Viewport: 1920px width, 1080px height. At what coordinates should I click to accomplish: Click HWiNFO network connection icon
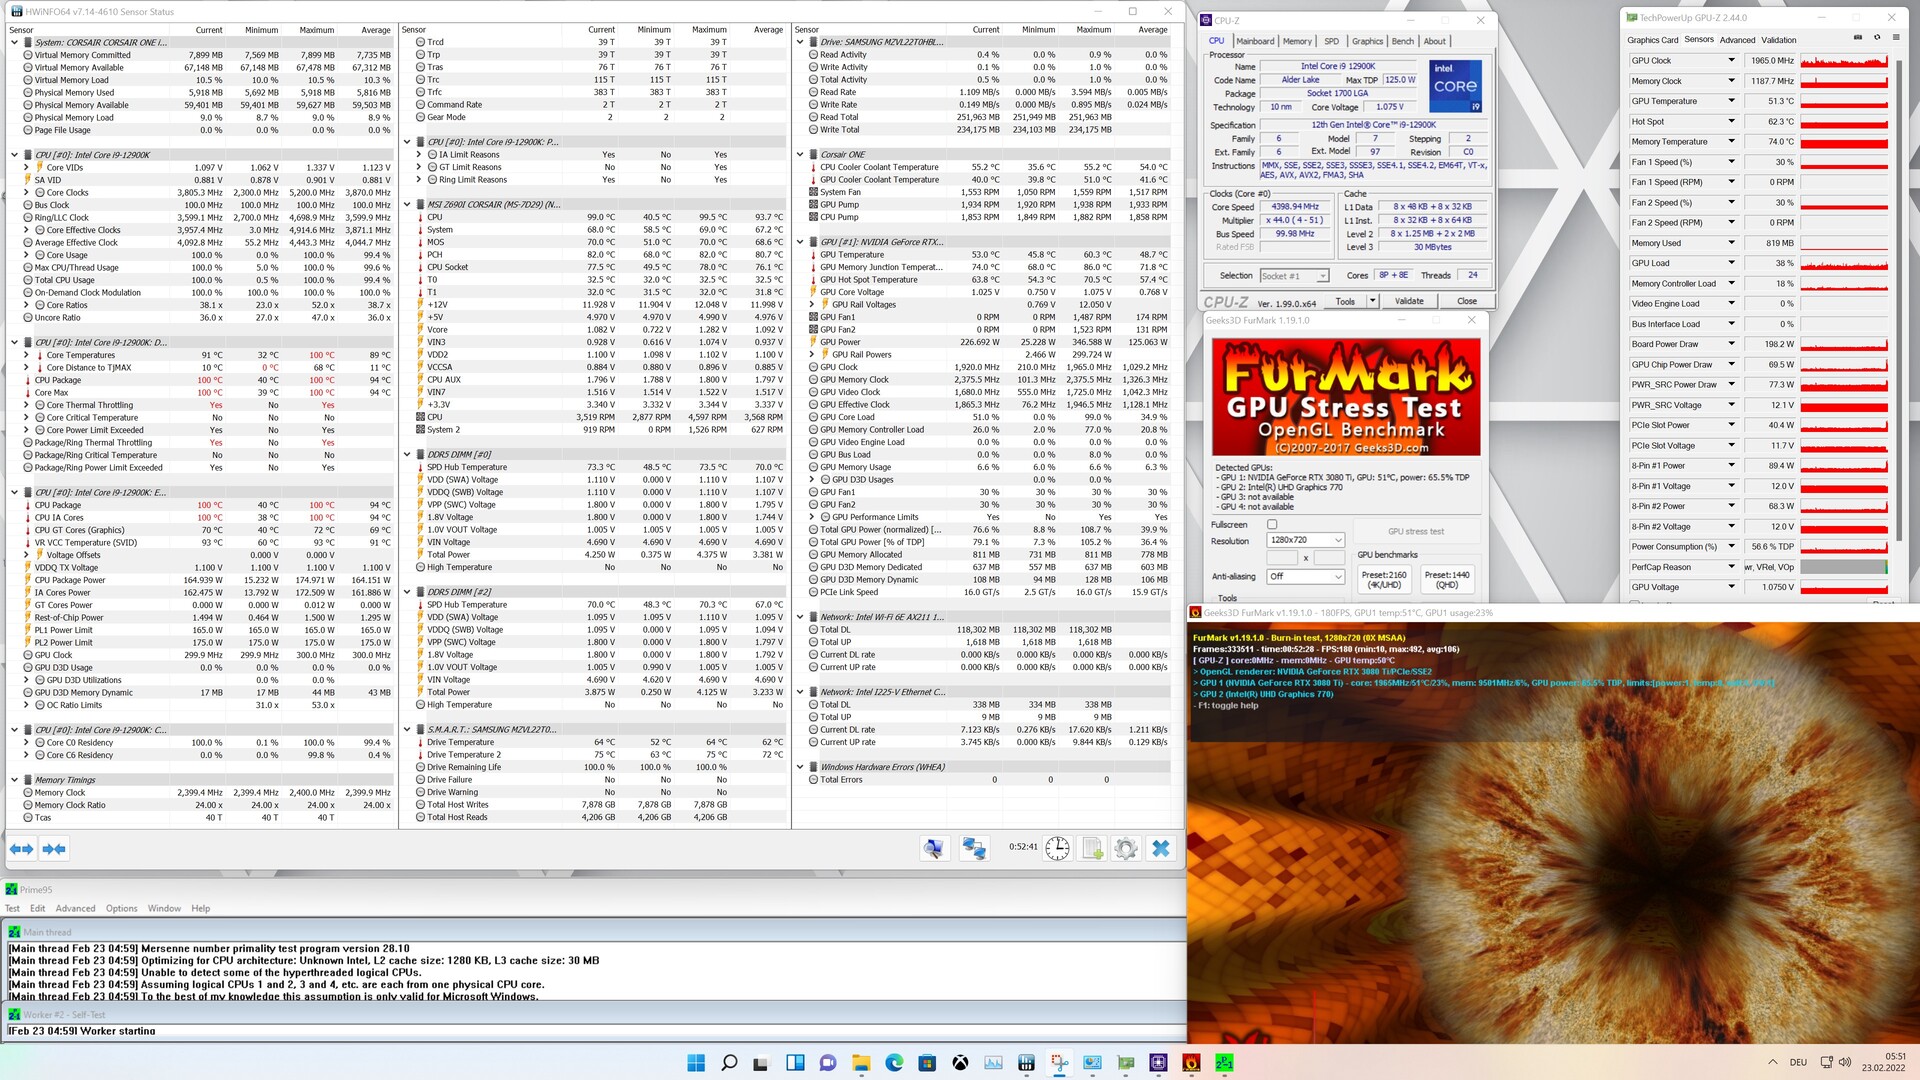[974, 849]
